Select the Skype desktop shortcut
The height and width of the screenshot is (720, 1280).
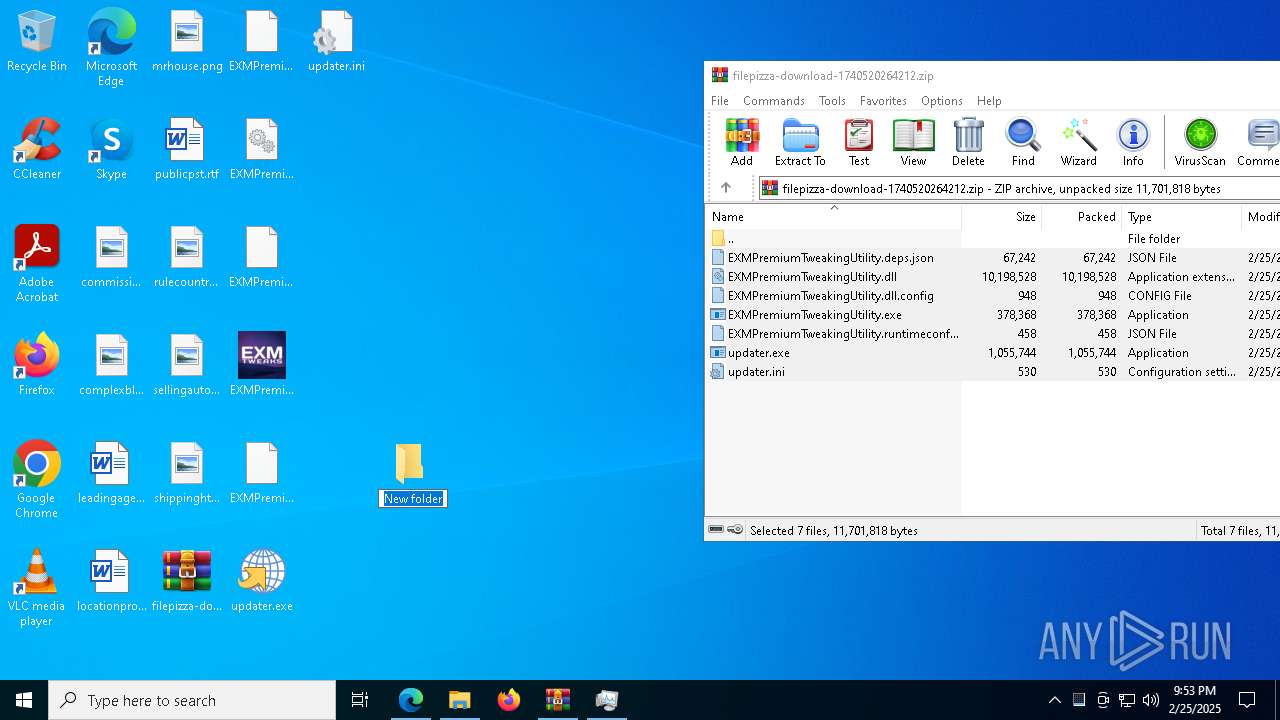click(x=111, y=150)
